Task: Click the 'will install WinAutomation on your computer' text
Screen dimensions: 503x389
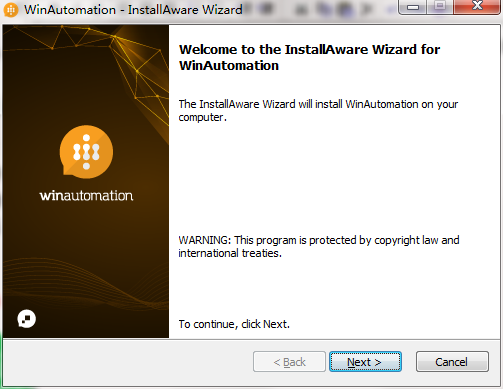Action: click(318, 111)
